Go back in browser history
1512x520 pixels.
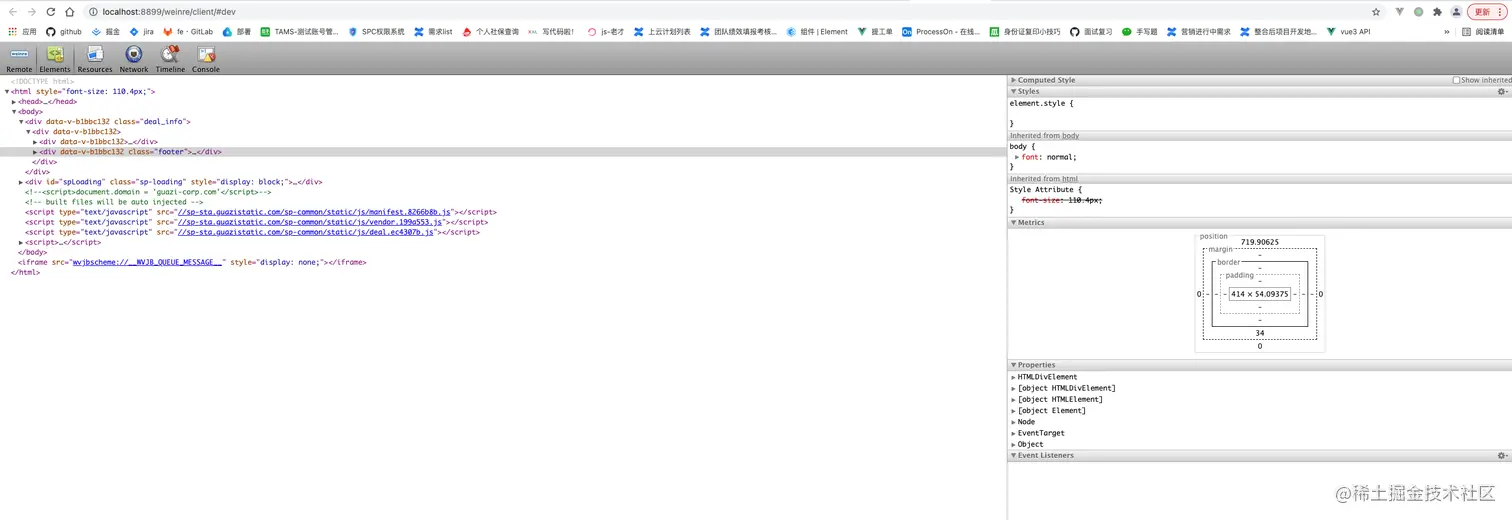point(12,12)
